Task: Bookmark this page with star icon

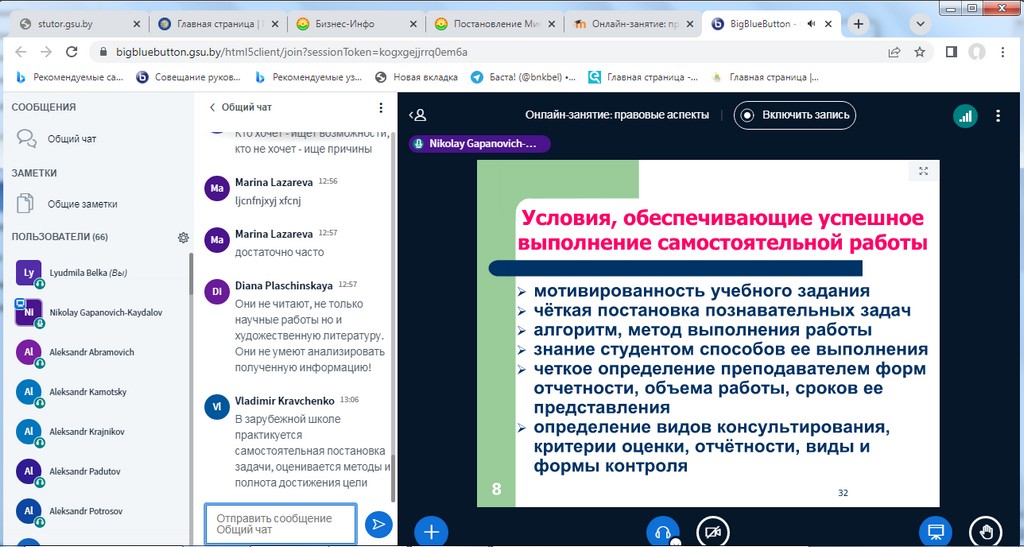Action: point(919,51)
